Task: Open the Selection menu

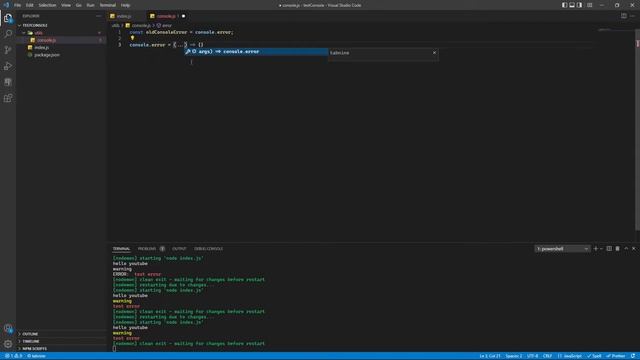Action: [47, 5]
